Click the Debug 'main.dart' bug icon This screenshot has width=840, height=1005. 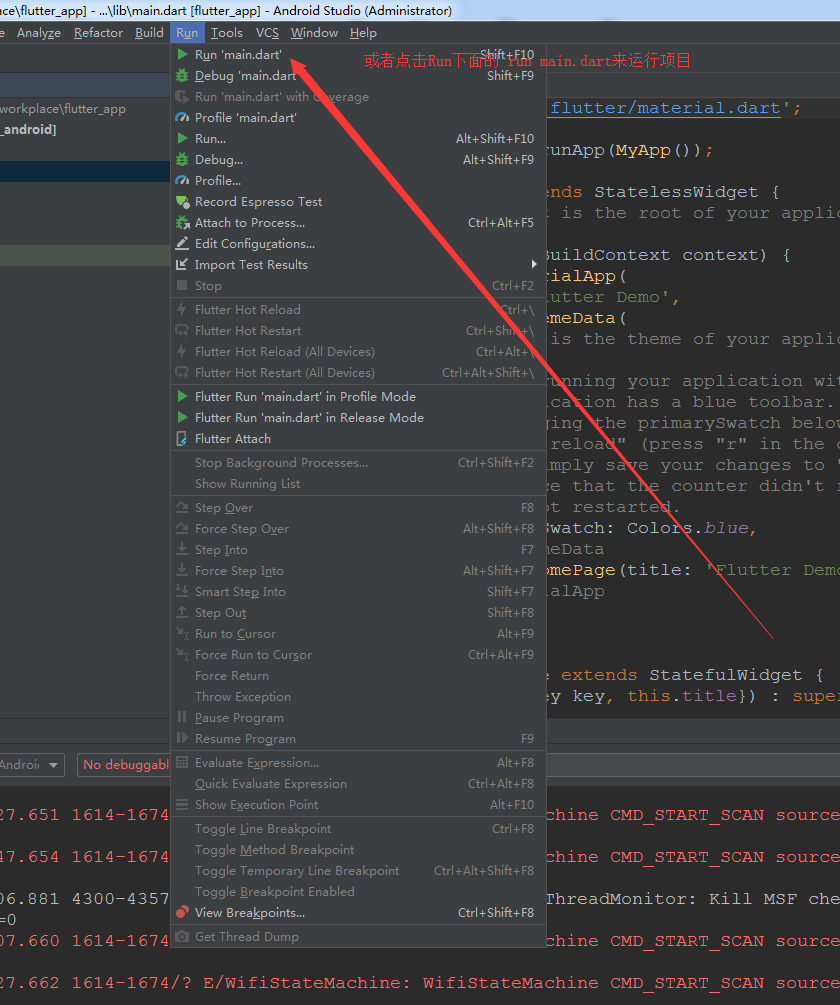coord(183,76)
